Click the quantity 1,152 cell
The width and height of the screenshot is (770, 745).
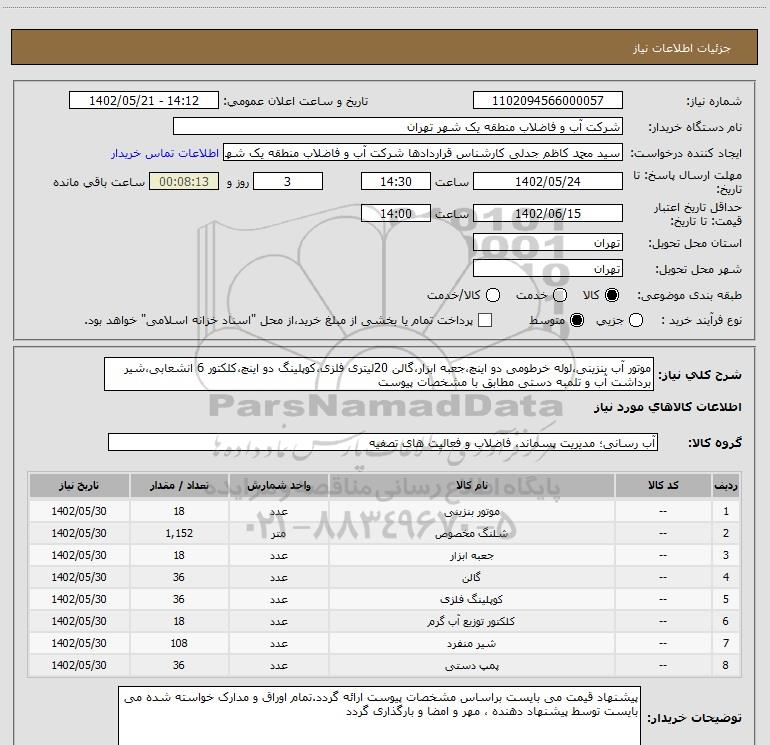tap(179, 533)
